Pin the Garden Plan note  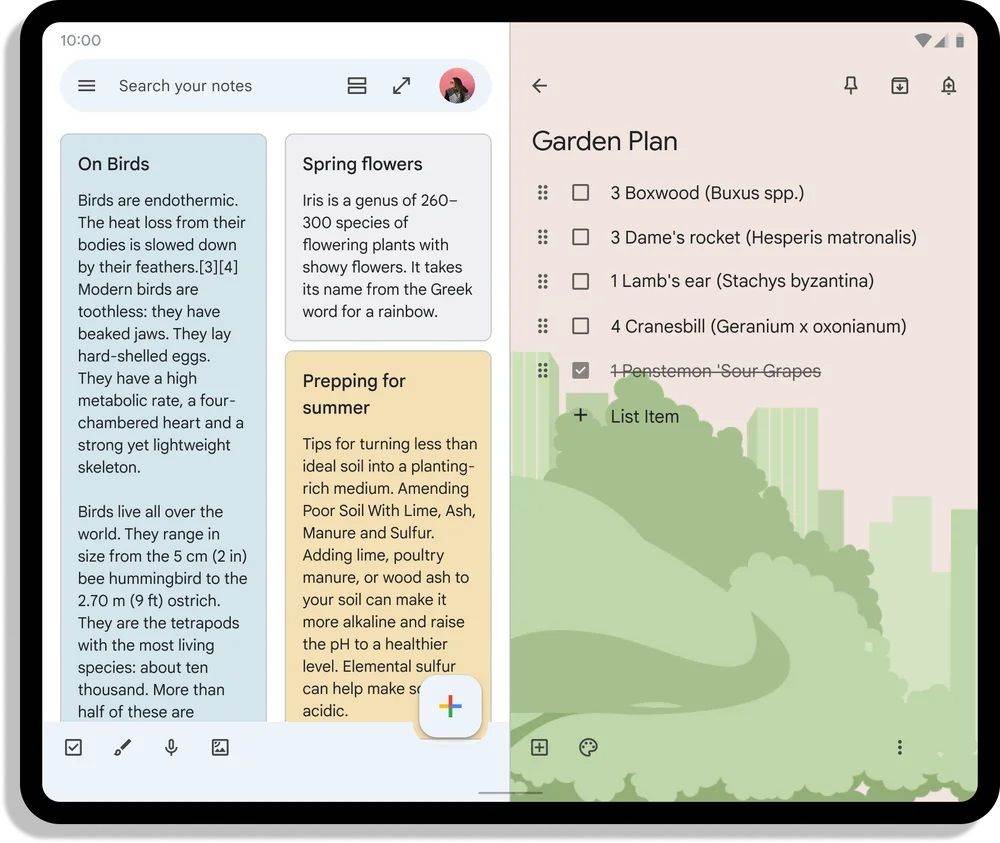tap(850, 86)
